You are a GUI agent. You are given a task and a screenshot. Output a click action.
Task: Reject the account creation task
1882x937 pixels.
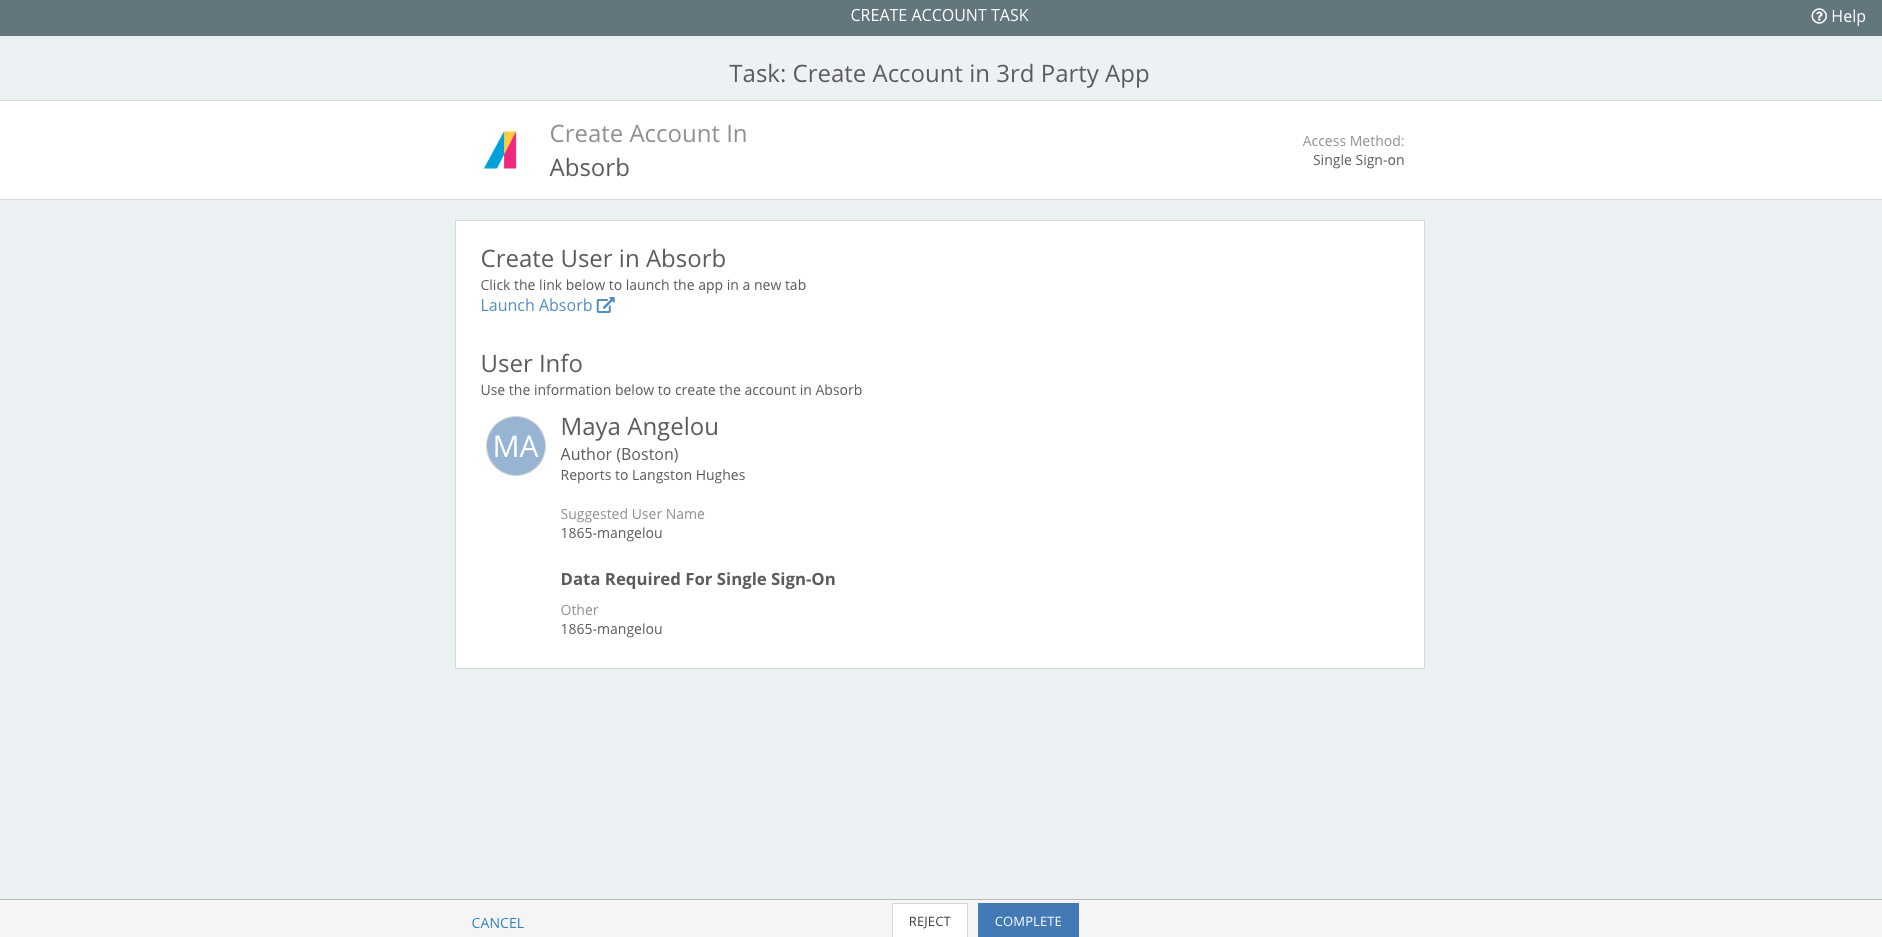[x=930, y=921]
